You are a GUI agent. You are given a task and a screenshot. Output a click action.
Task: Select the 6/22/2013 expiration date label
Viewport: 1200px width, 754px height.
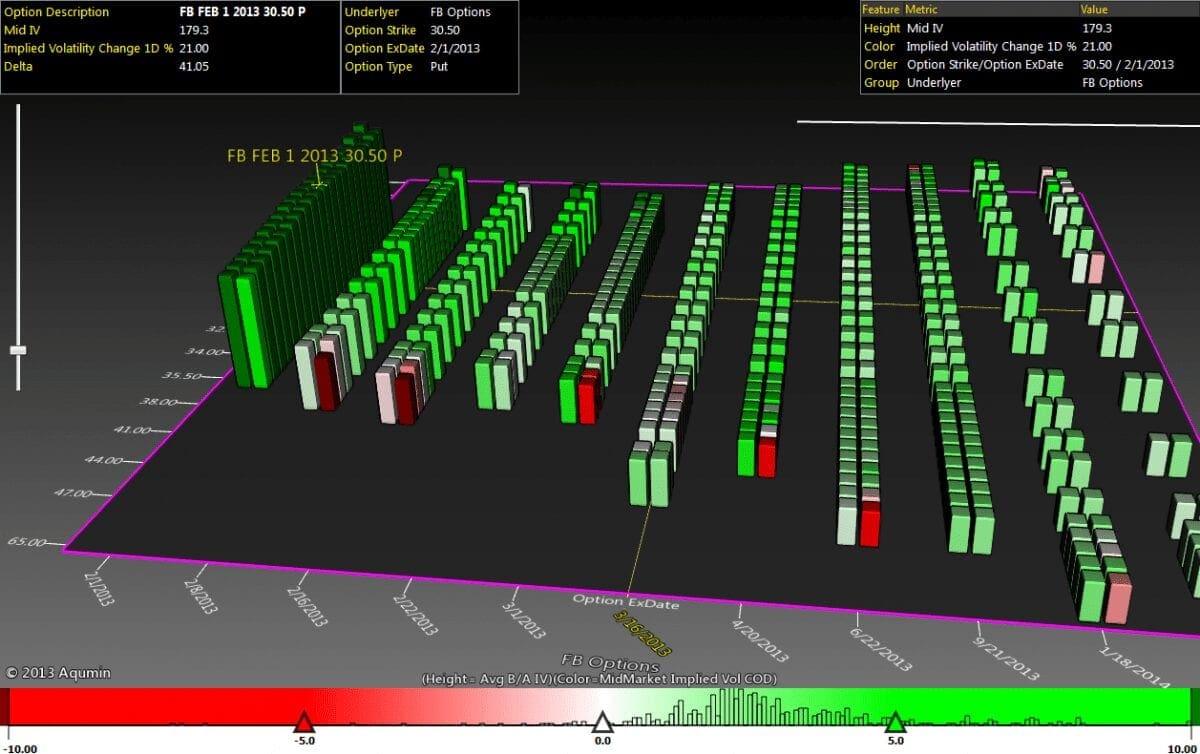(x=881, y=646)
